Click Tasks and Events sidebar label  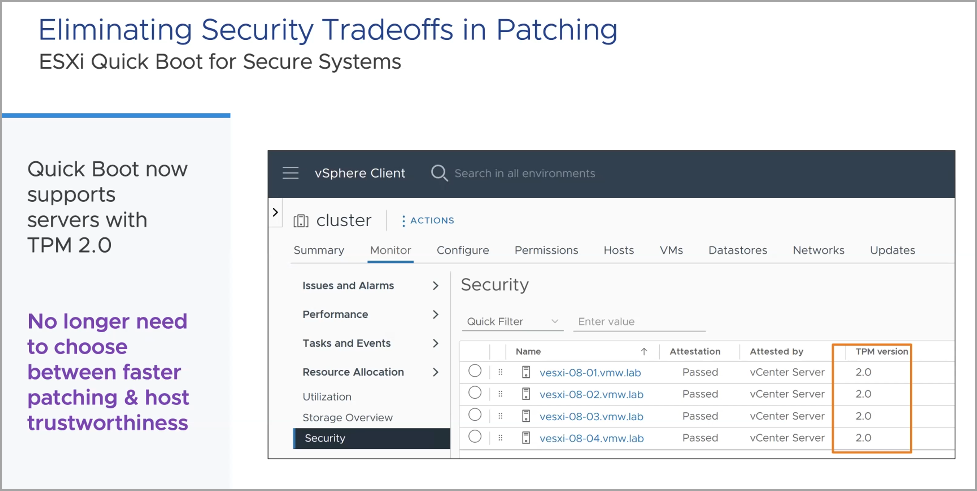pyautogui.click(x=346, y=343)
